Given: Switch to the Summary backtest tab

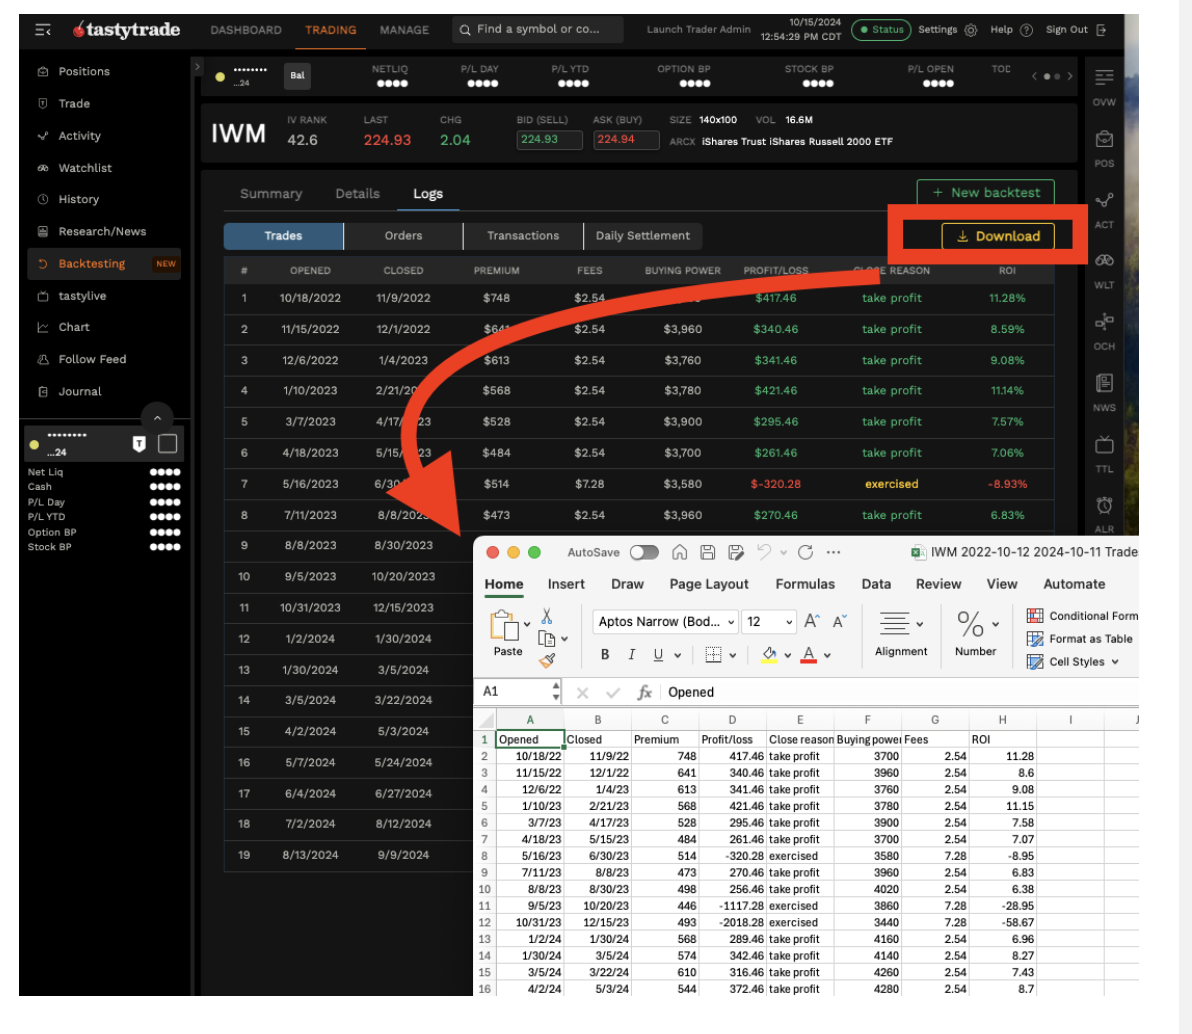Looking at the screenshot, I should coord(271,194).
